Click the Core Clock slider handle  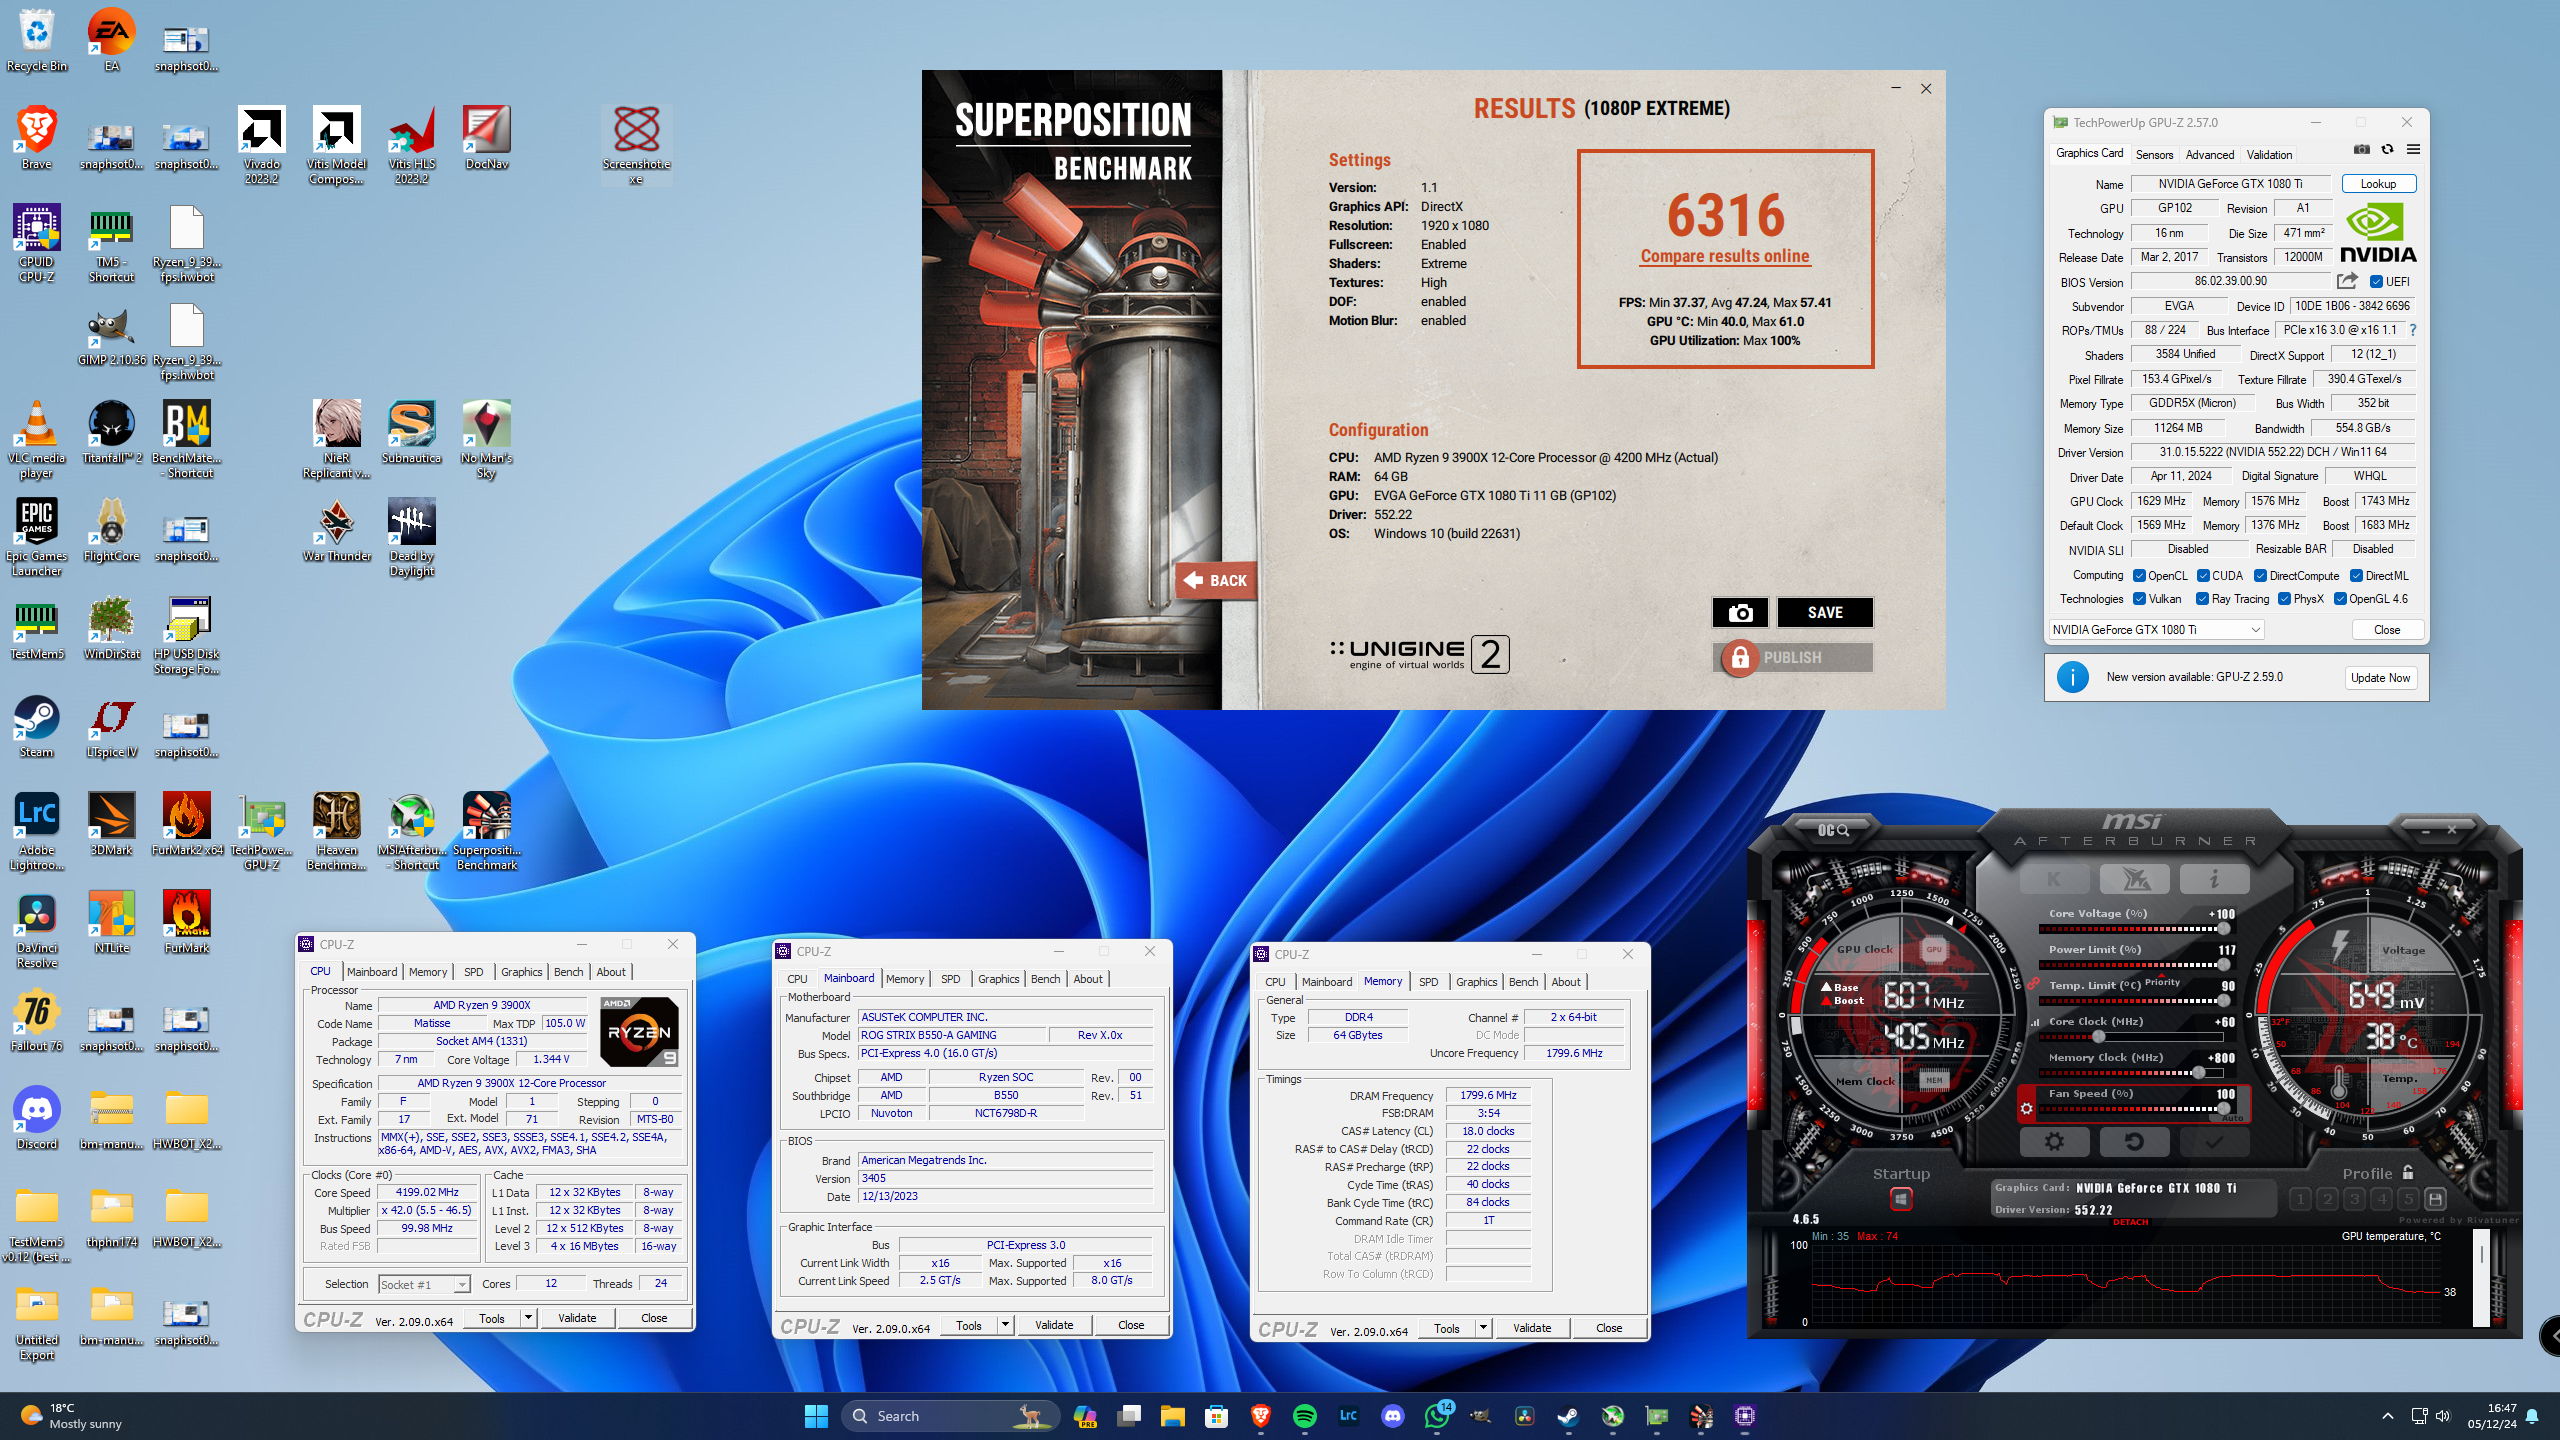pyautogui.click(x=2099, y=1037)
